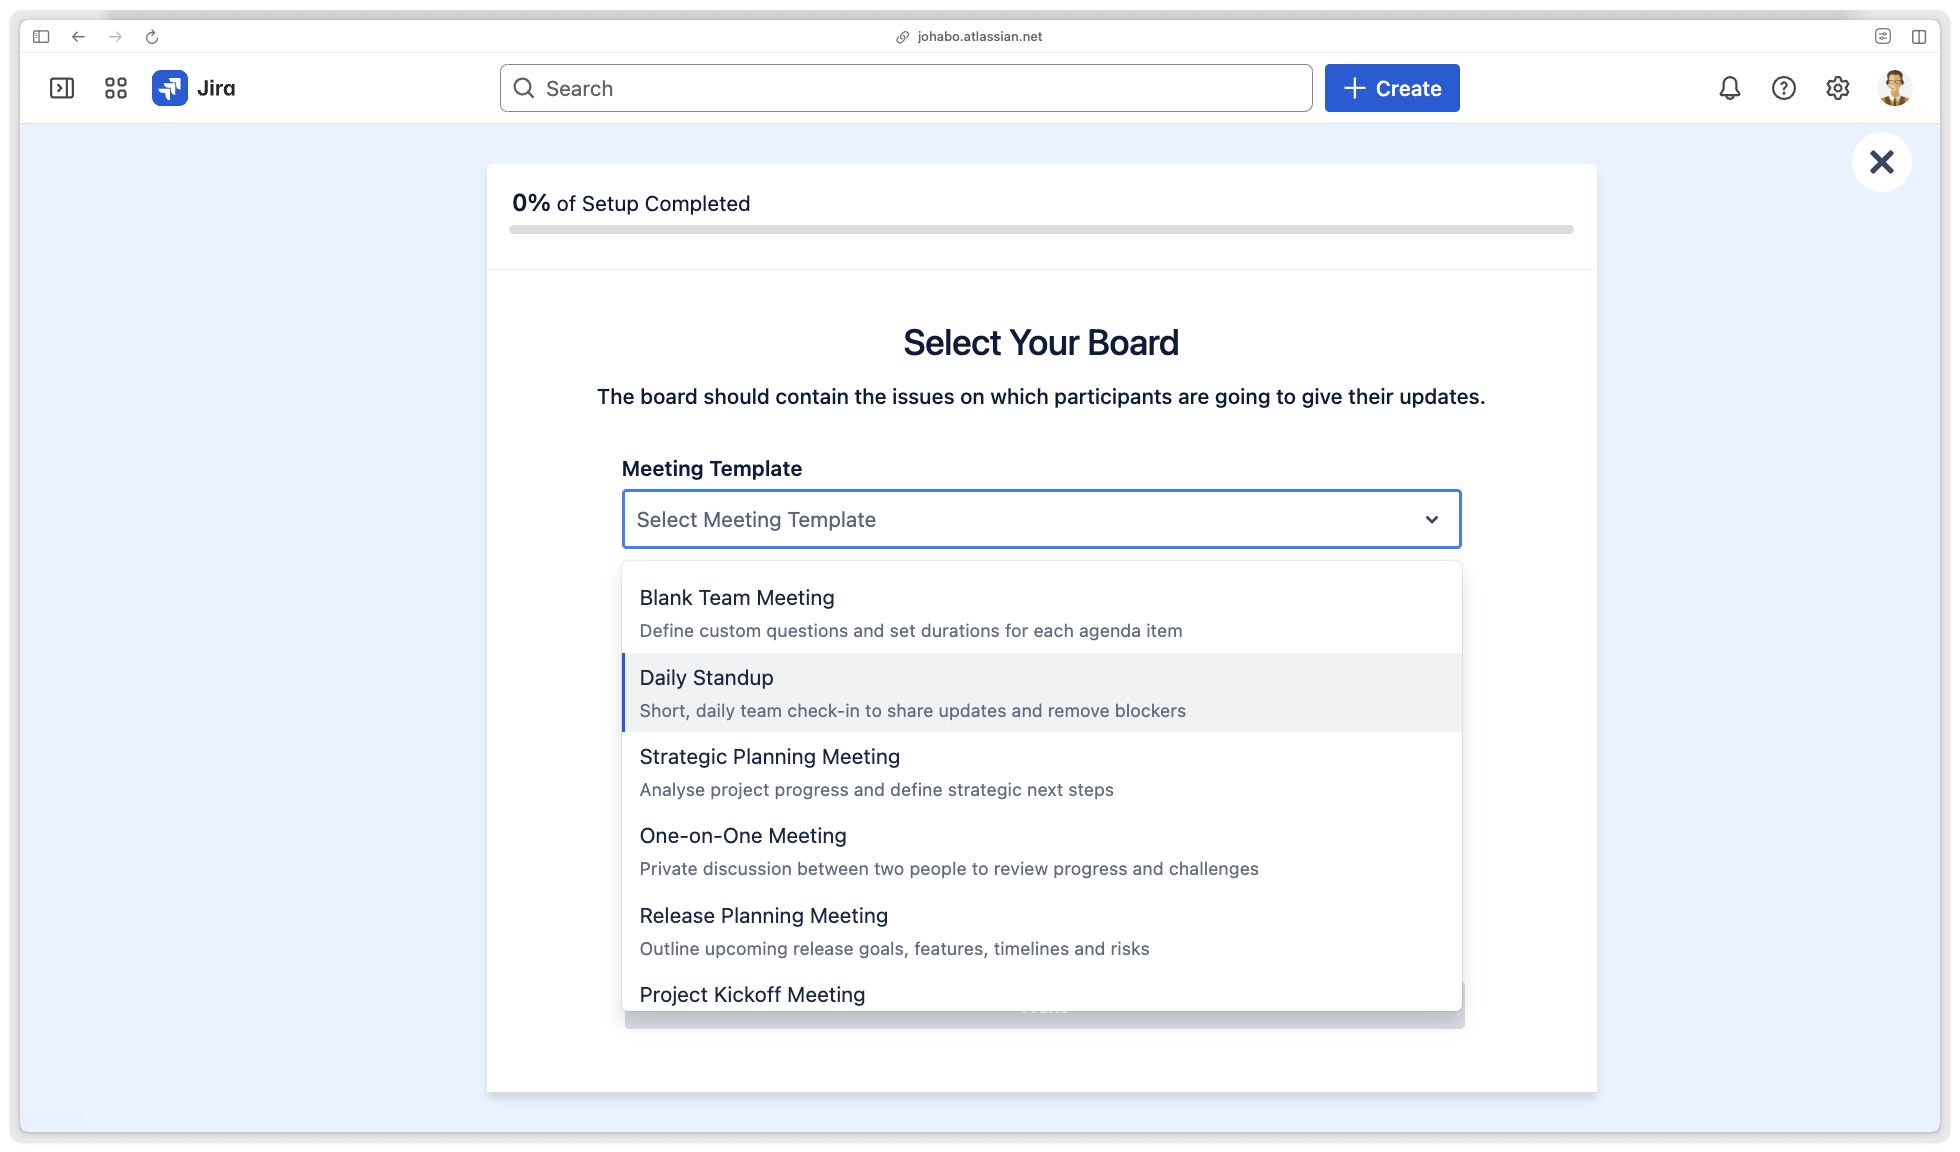Click the setup progress bar
Viewport: 1960px width, 1152px height.
1040,230
